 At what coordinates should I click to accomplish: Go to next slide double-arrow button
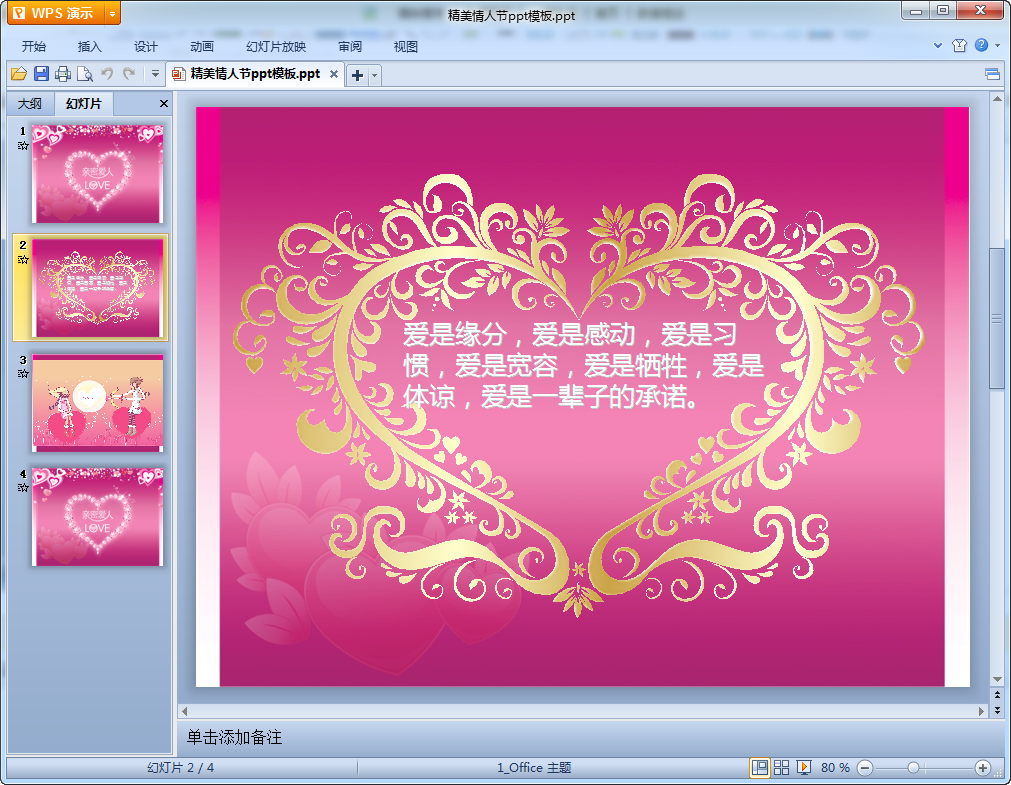pos(997,710)
